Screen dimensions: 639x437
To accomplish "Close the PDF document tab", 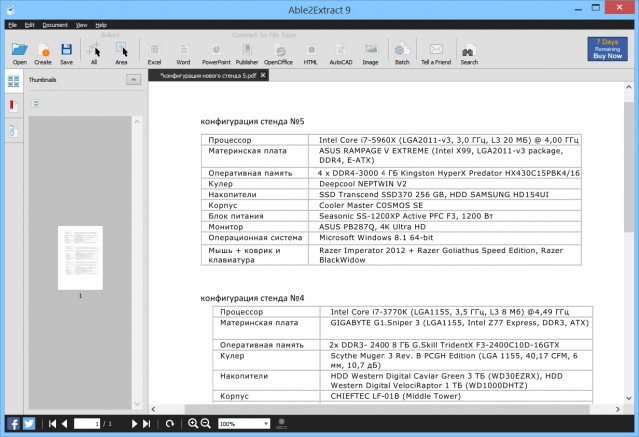I will pos(263,75).
